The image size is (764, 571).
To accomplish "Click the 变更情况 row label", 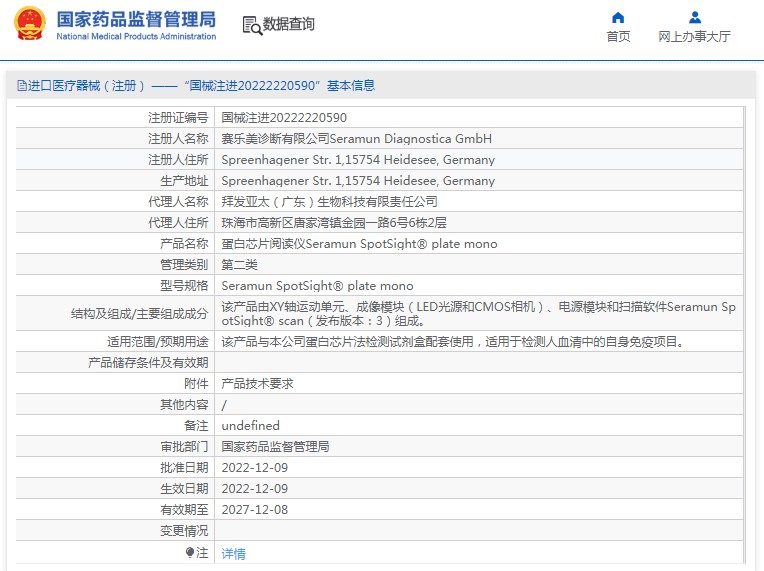I will coord(184,531).
